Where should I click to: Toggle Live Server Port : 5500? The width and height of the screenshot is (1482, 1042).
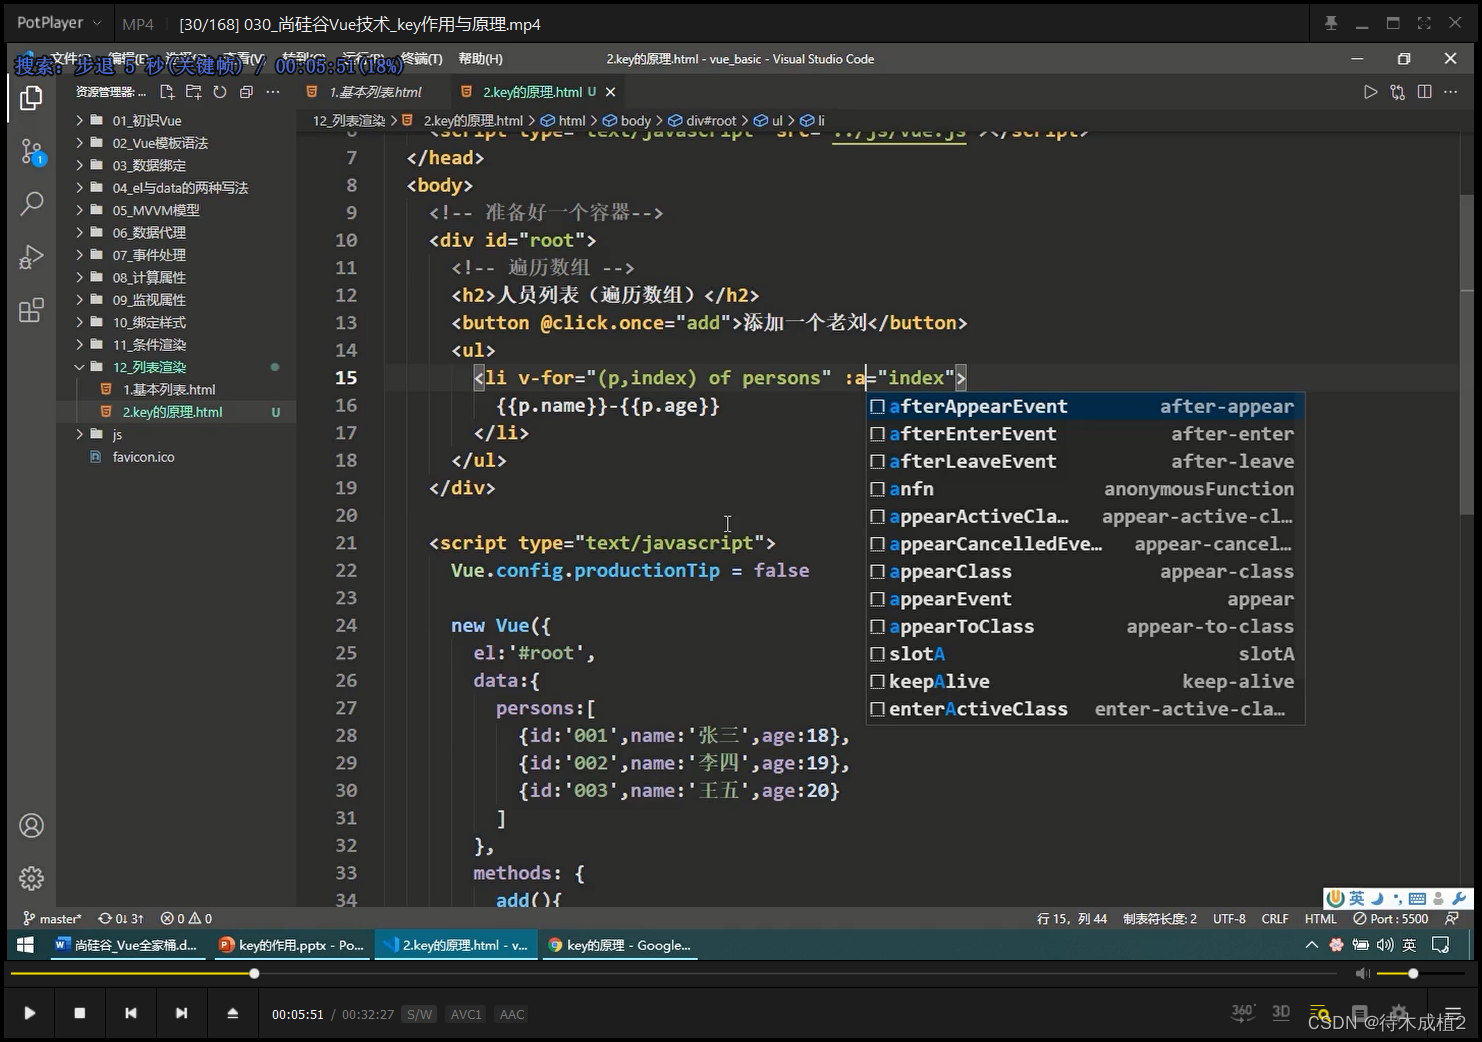1391,918
